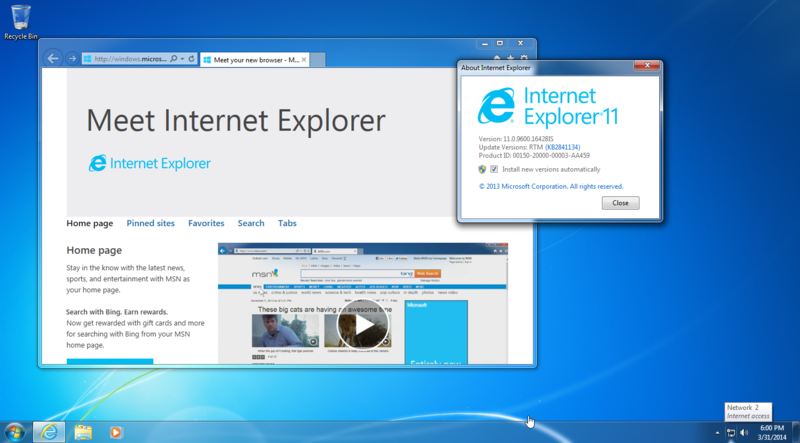Open the address bar autocomplete dropdown arrow
Image resolution: width=800 pixels, height=443 pixels.
click(x=182, y=59)
